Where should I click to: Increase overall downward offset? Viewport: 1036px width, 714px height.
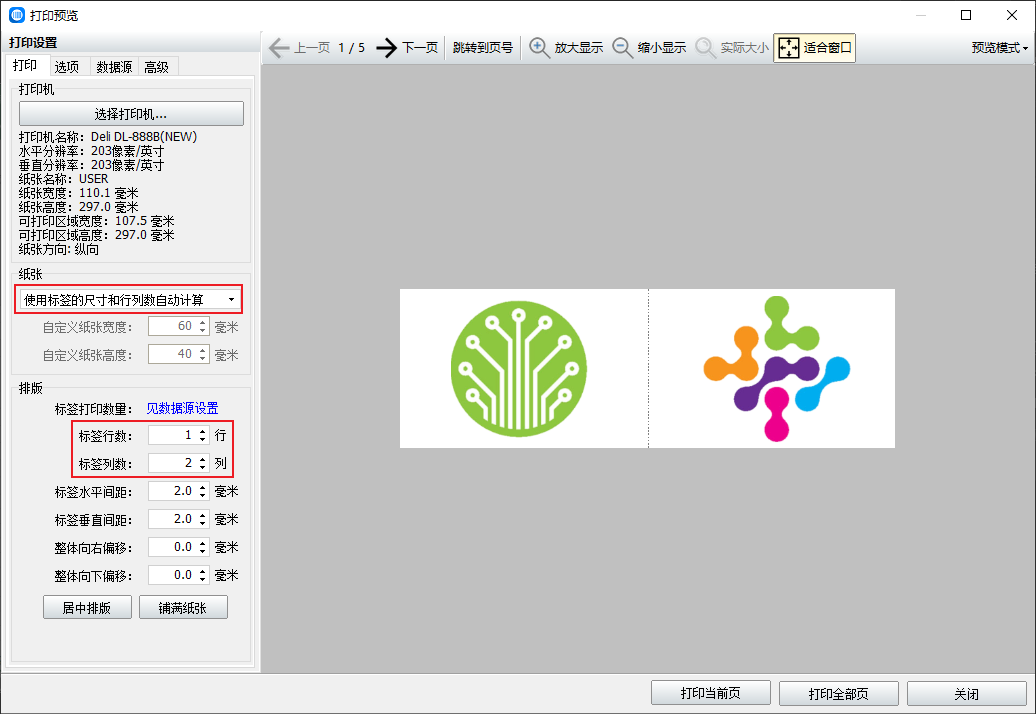[203, 571]
